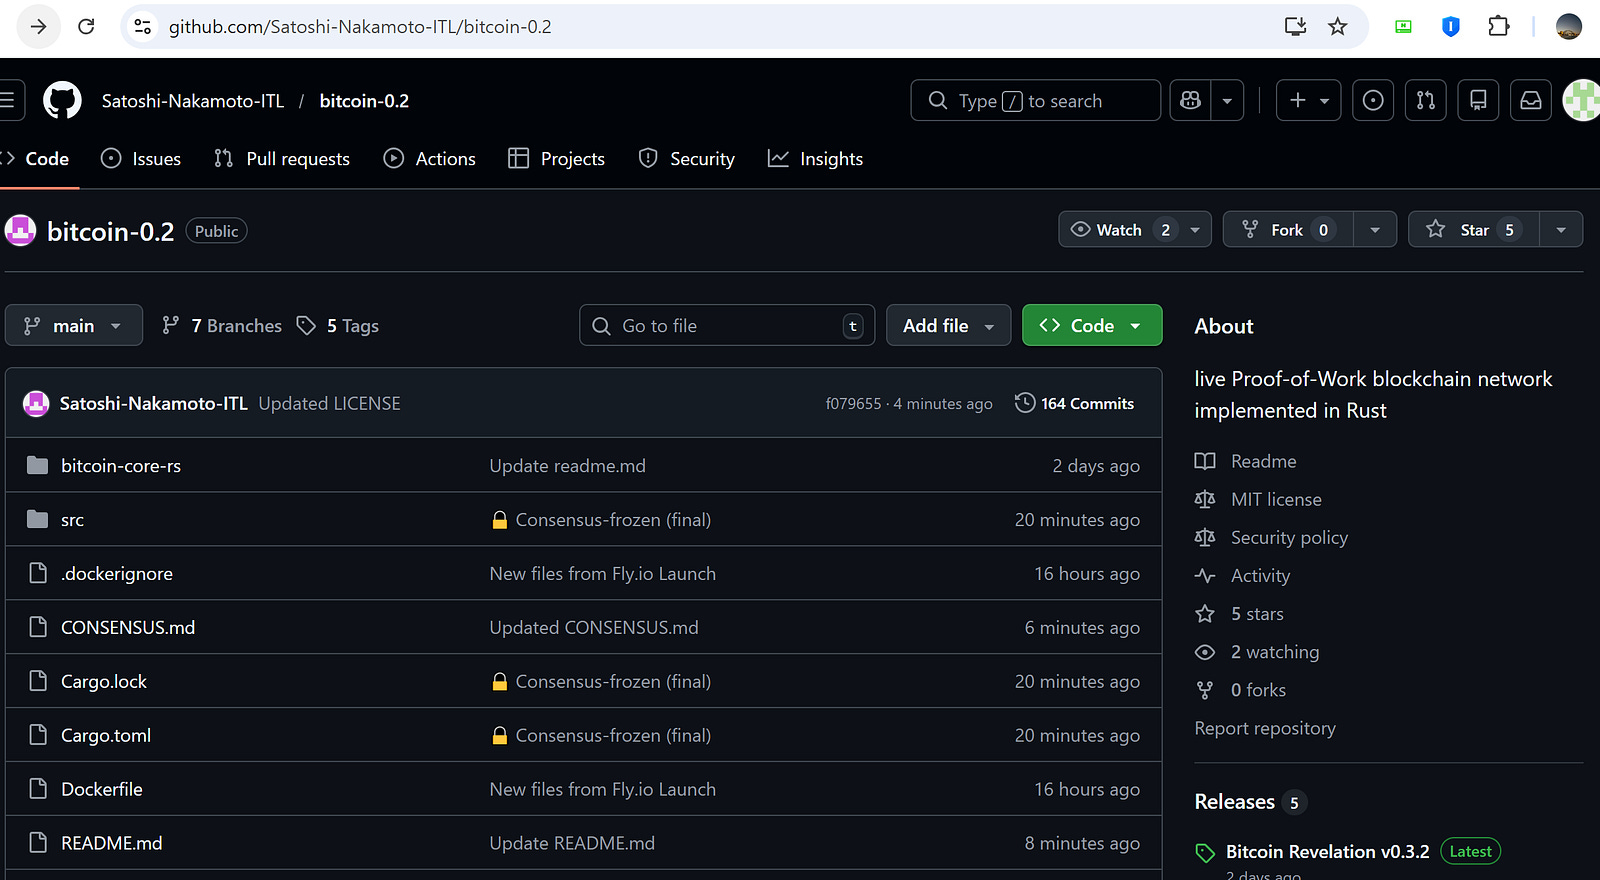Switch to the Insights tab

pyautogui.click(x=815, y=159)
